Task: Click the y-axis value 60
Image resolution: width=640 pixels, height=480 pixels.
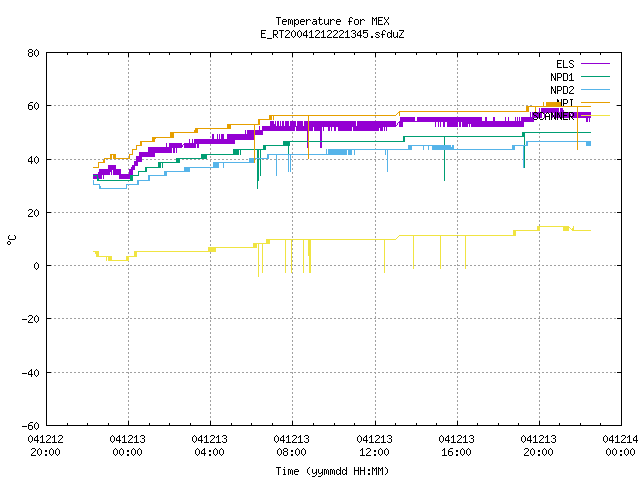Action: pyautogui.click(x=33, y=106)
